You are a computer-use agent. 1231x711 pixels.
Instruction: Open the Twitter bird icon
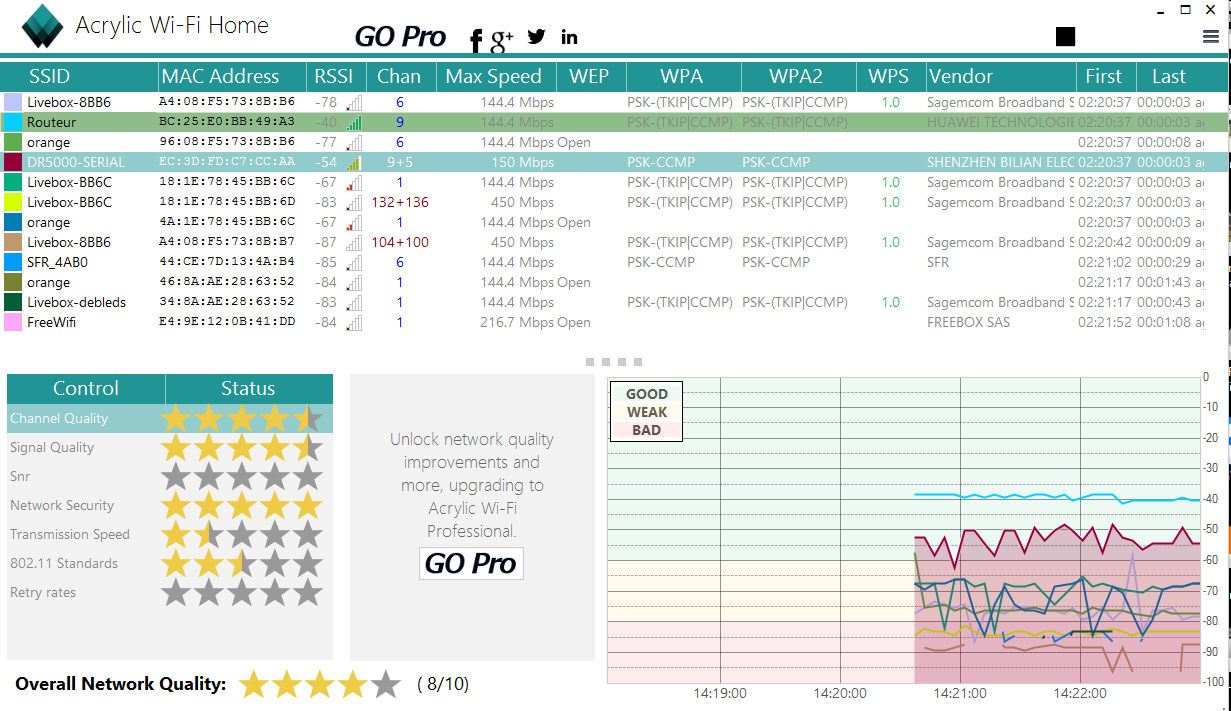click(x=537, y=37)
